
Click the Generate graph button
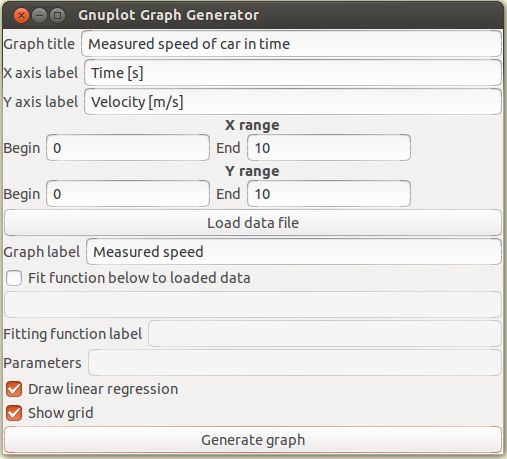coord(253,440)
